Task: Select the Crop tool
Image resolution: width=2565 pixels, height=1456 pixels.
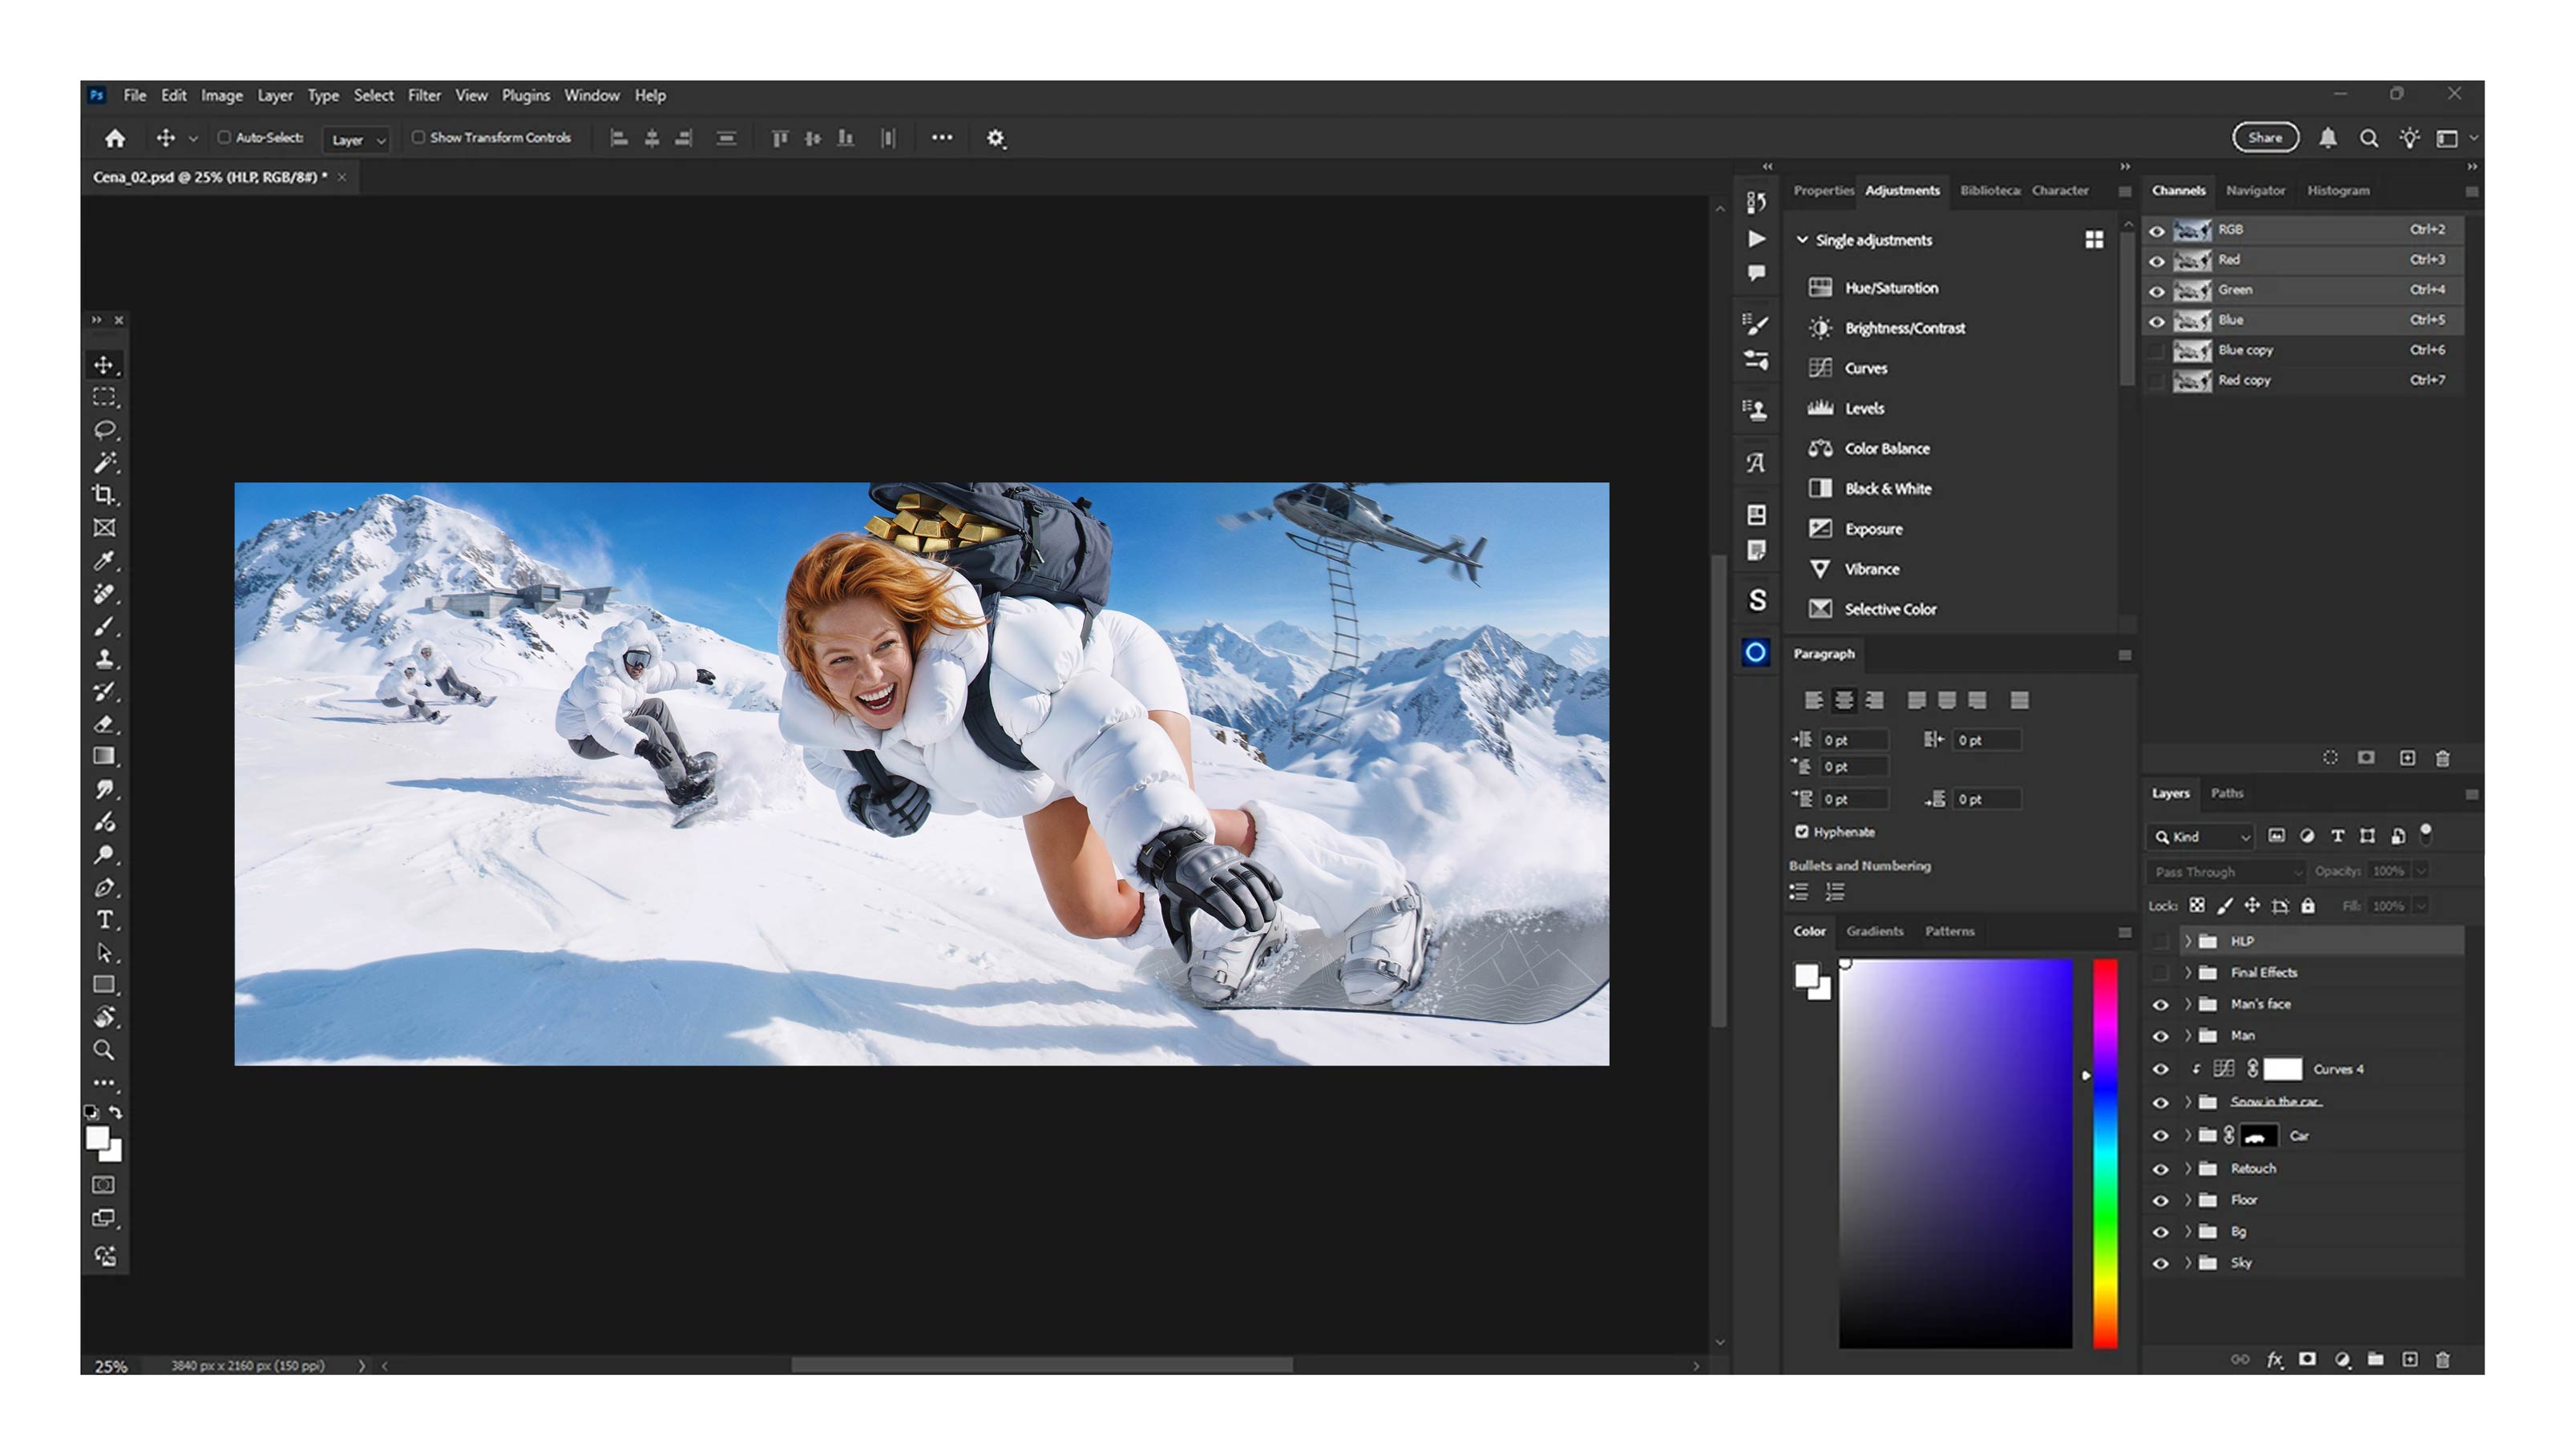Action: 103,495
